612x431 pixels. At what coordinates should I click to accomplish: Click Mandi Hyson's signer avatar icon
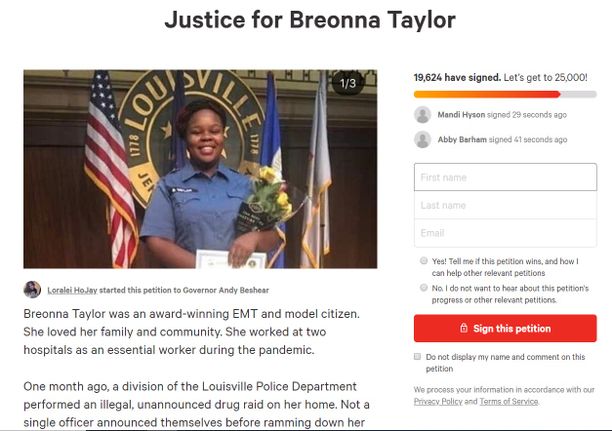(x=422, y=115)
